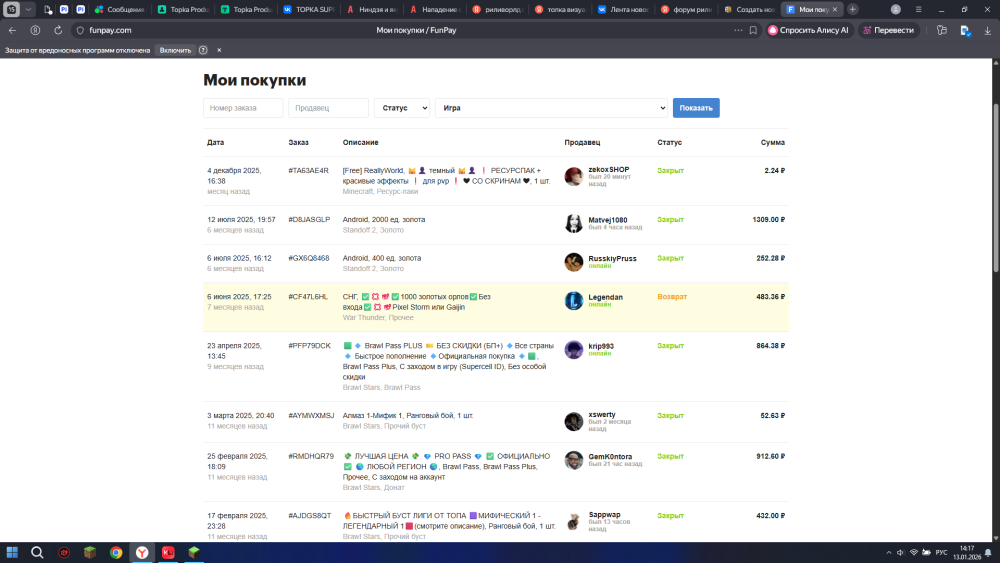This screenshot has width=1000, height=563.
Task: Open Yandex Browser taskbar icon
Action: point(142,552)
